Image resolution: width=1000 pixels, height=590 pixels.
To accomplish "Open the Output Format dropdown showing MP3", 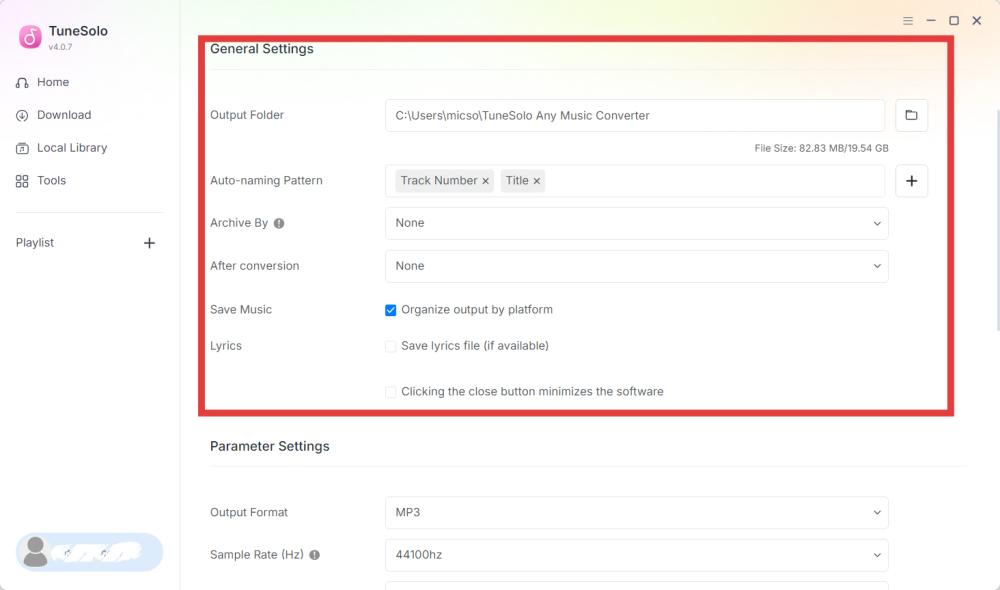I will (x=636, y=513).
